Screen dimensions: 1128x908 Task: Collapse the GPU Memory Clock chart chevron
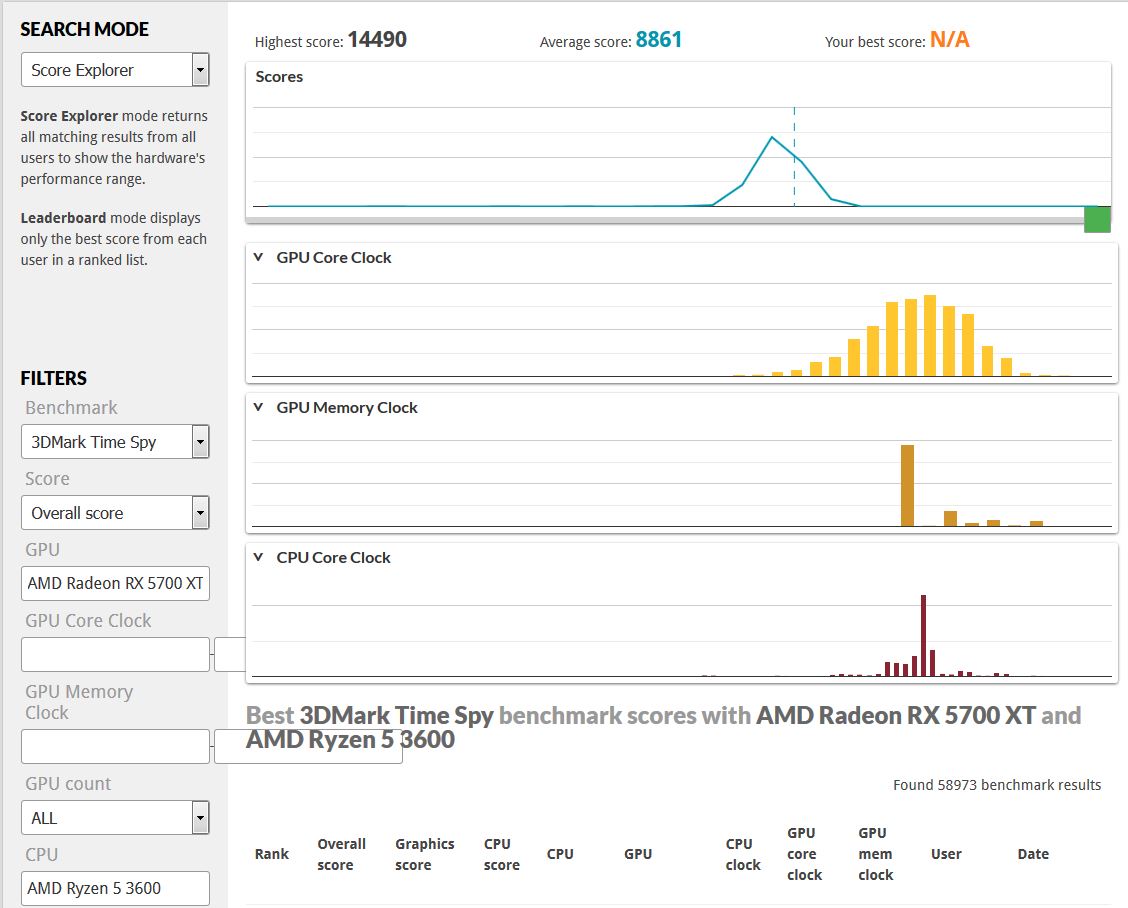point(258,407)
